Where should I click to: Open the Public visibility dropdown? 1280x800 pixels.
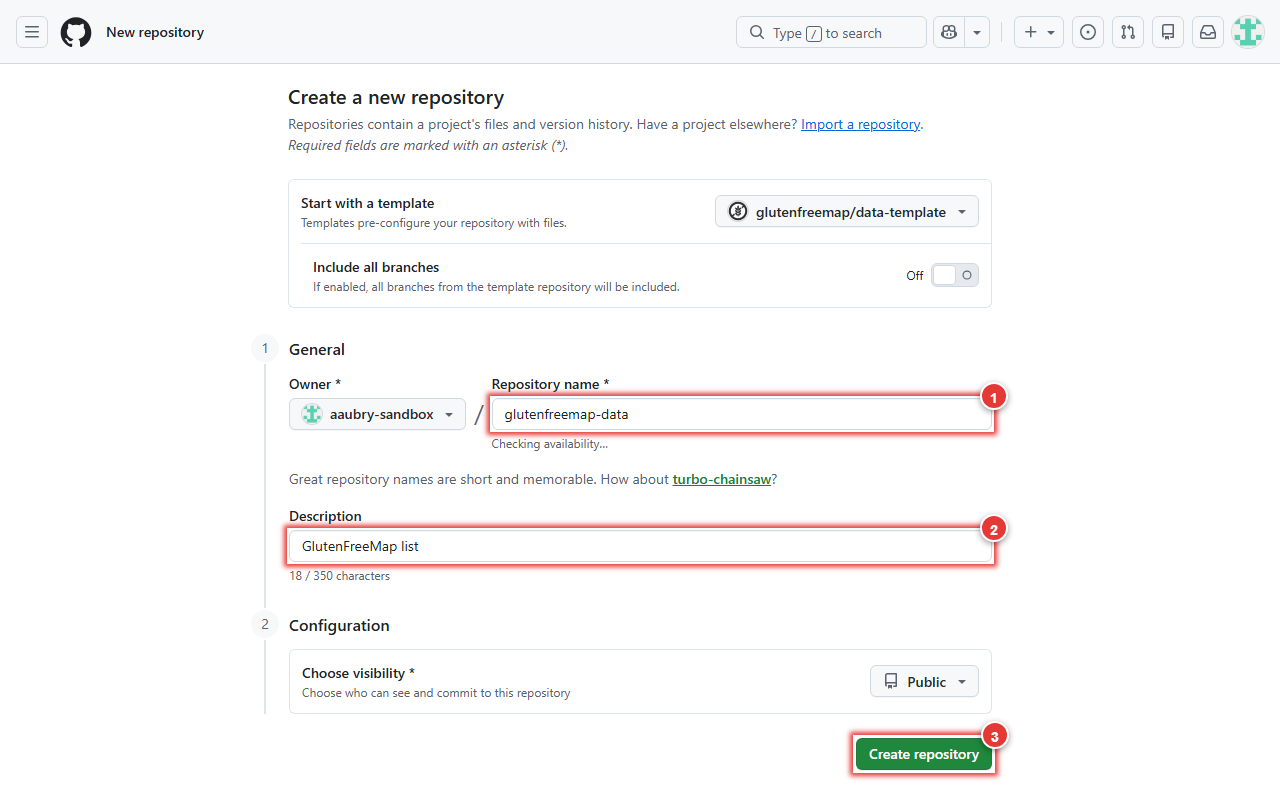[x=924, y=682]
